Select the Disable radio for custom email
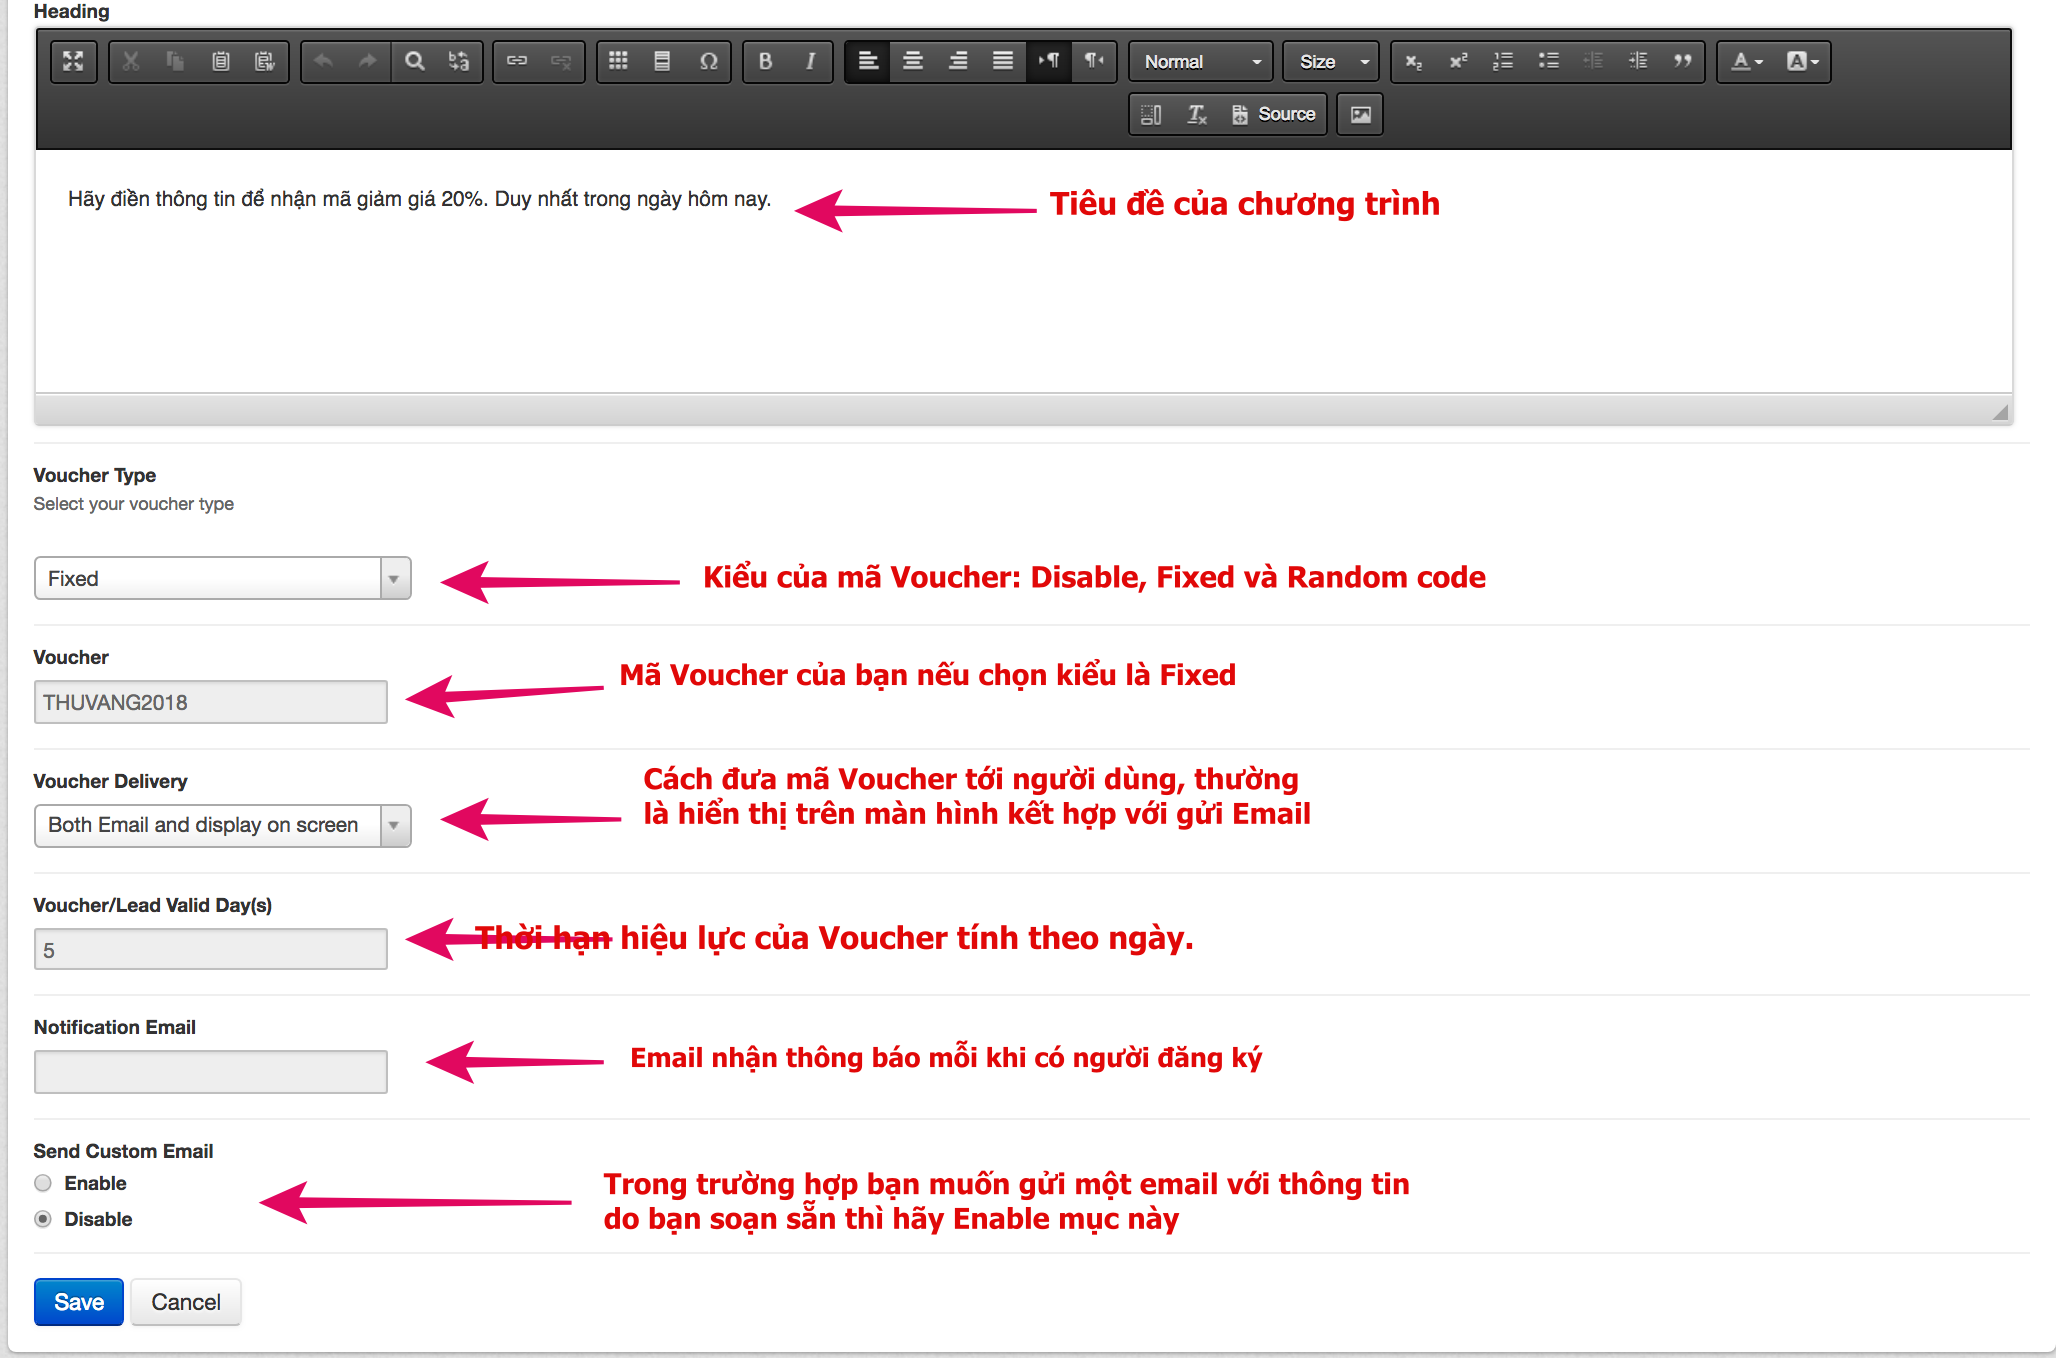This screenshot has height=1358, width=2056. tap(43, 1219)
